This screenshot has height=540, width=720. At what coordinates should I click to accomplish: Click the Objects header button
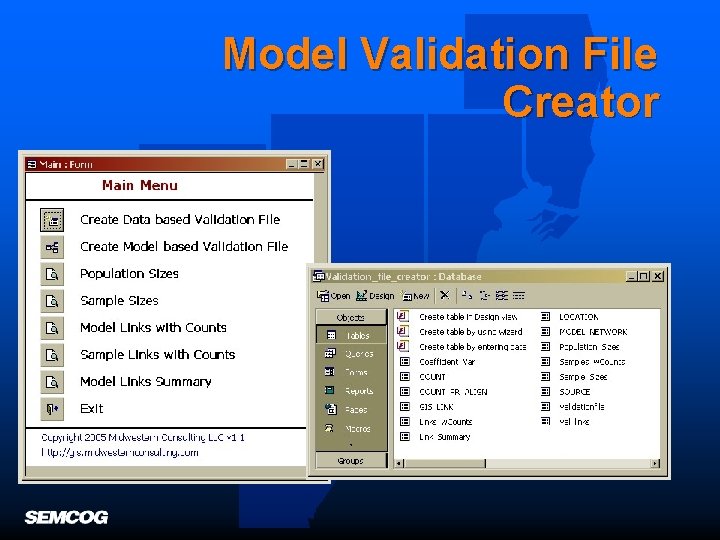point(351,317)
